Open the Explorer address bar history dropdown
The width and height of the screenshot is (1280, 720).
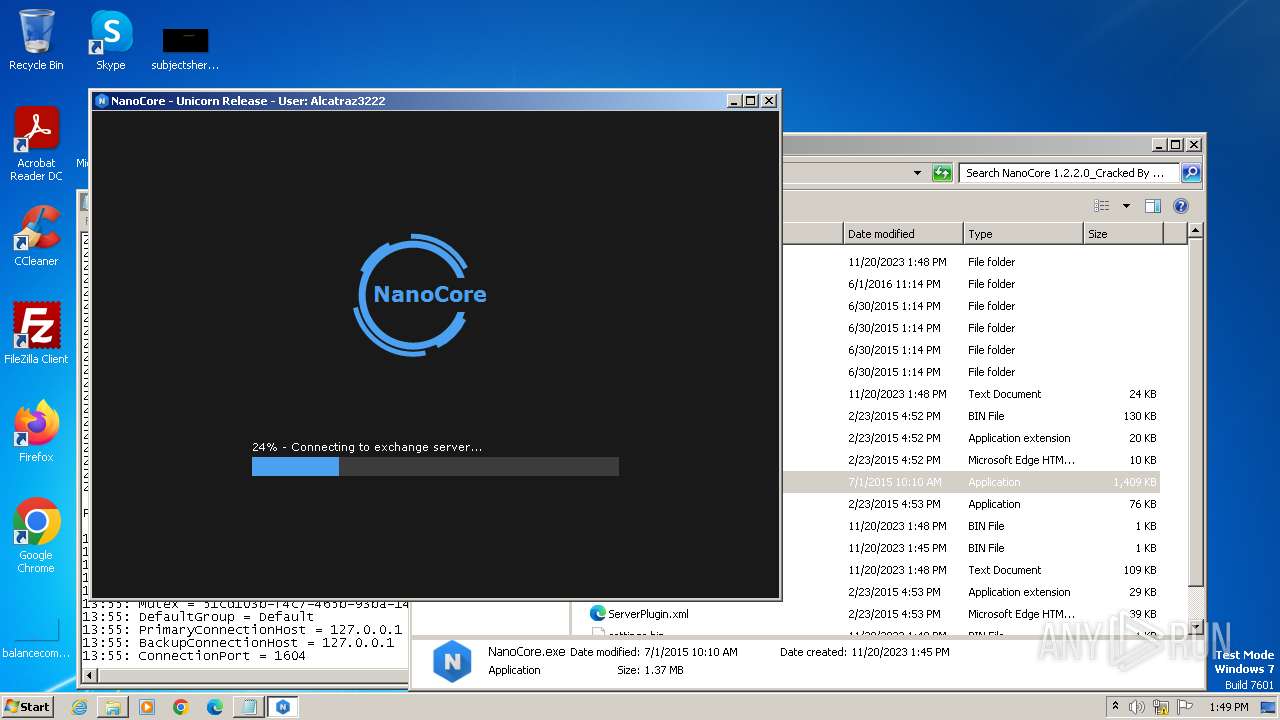917,173
